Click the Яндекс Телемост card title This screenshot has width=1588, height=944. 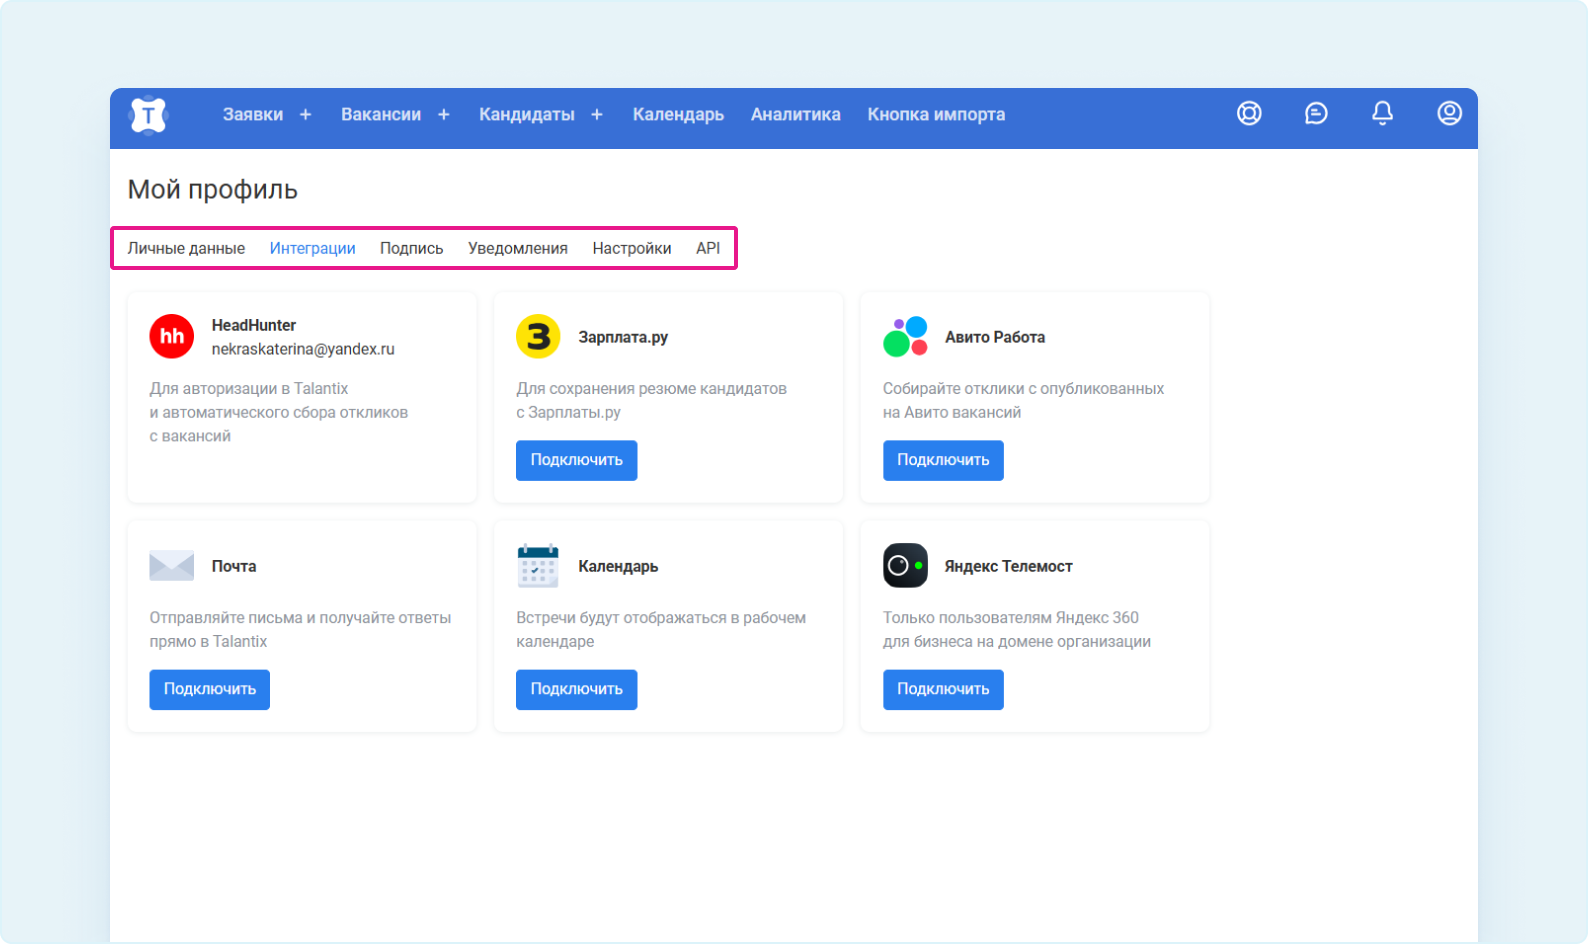pos(1009,566)
